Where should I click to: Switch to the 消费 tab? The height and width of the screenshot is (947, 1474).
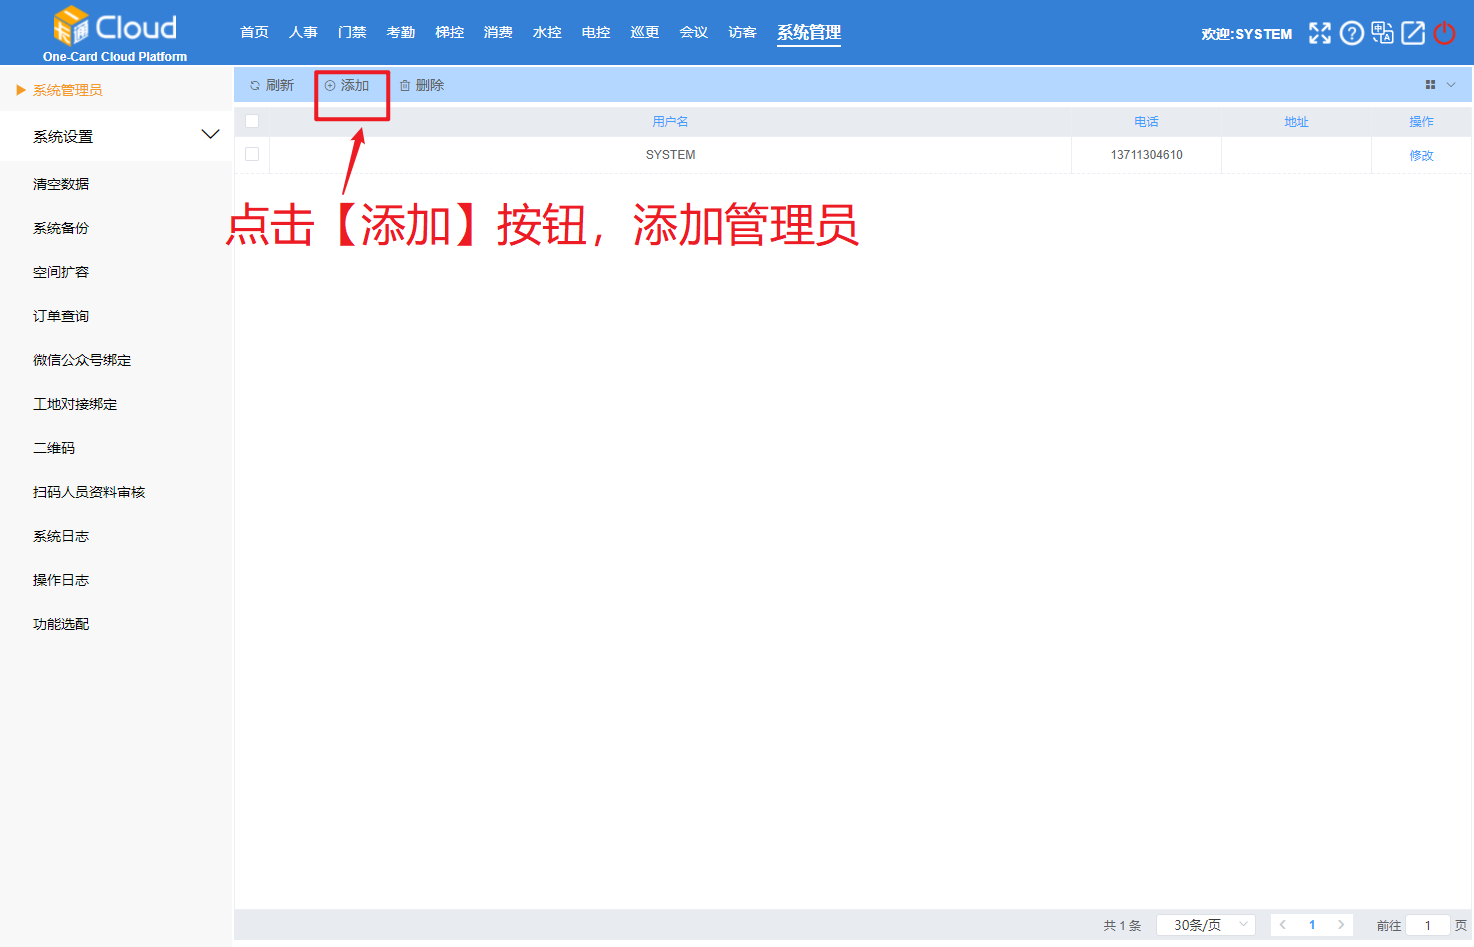click(x=498, y=31)
